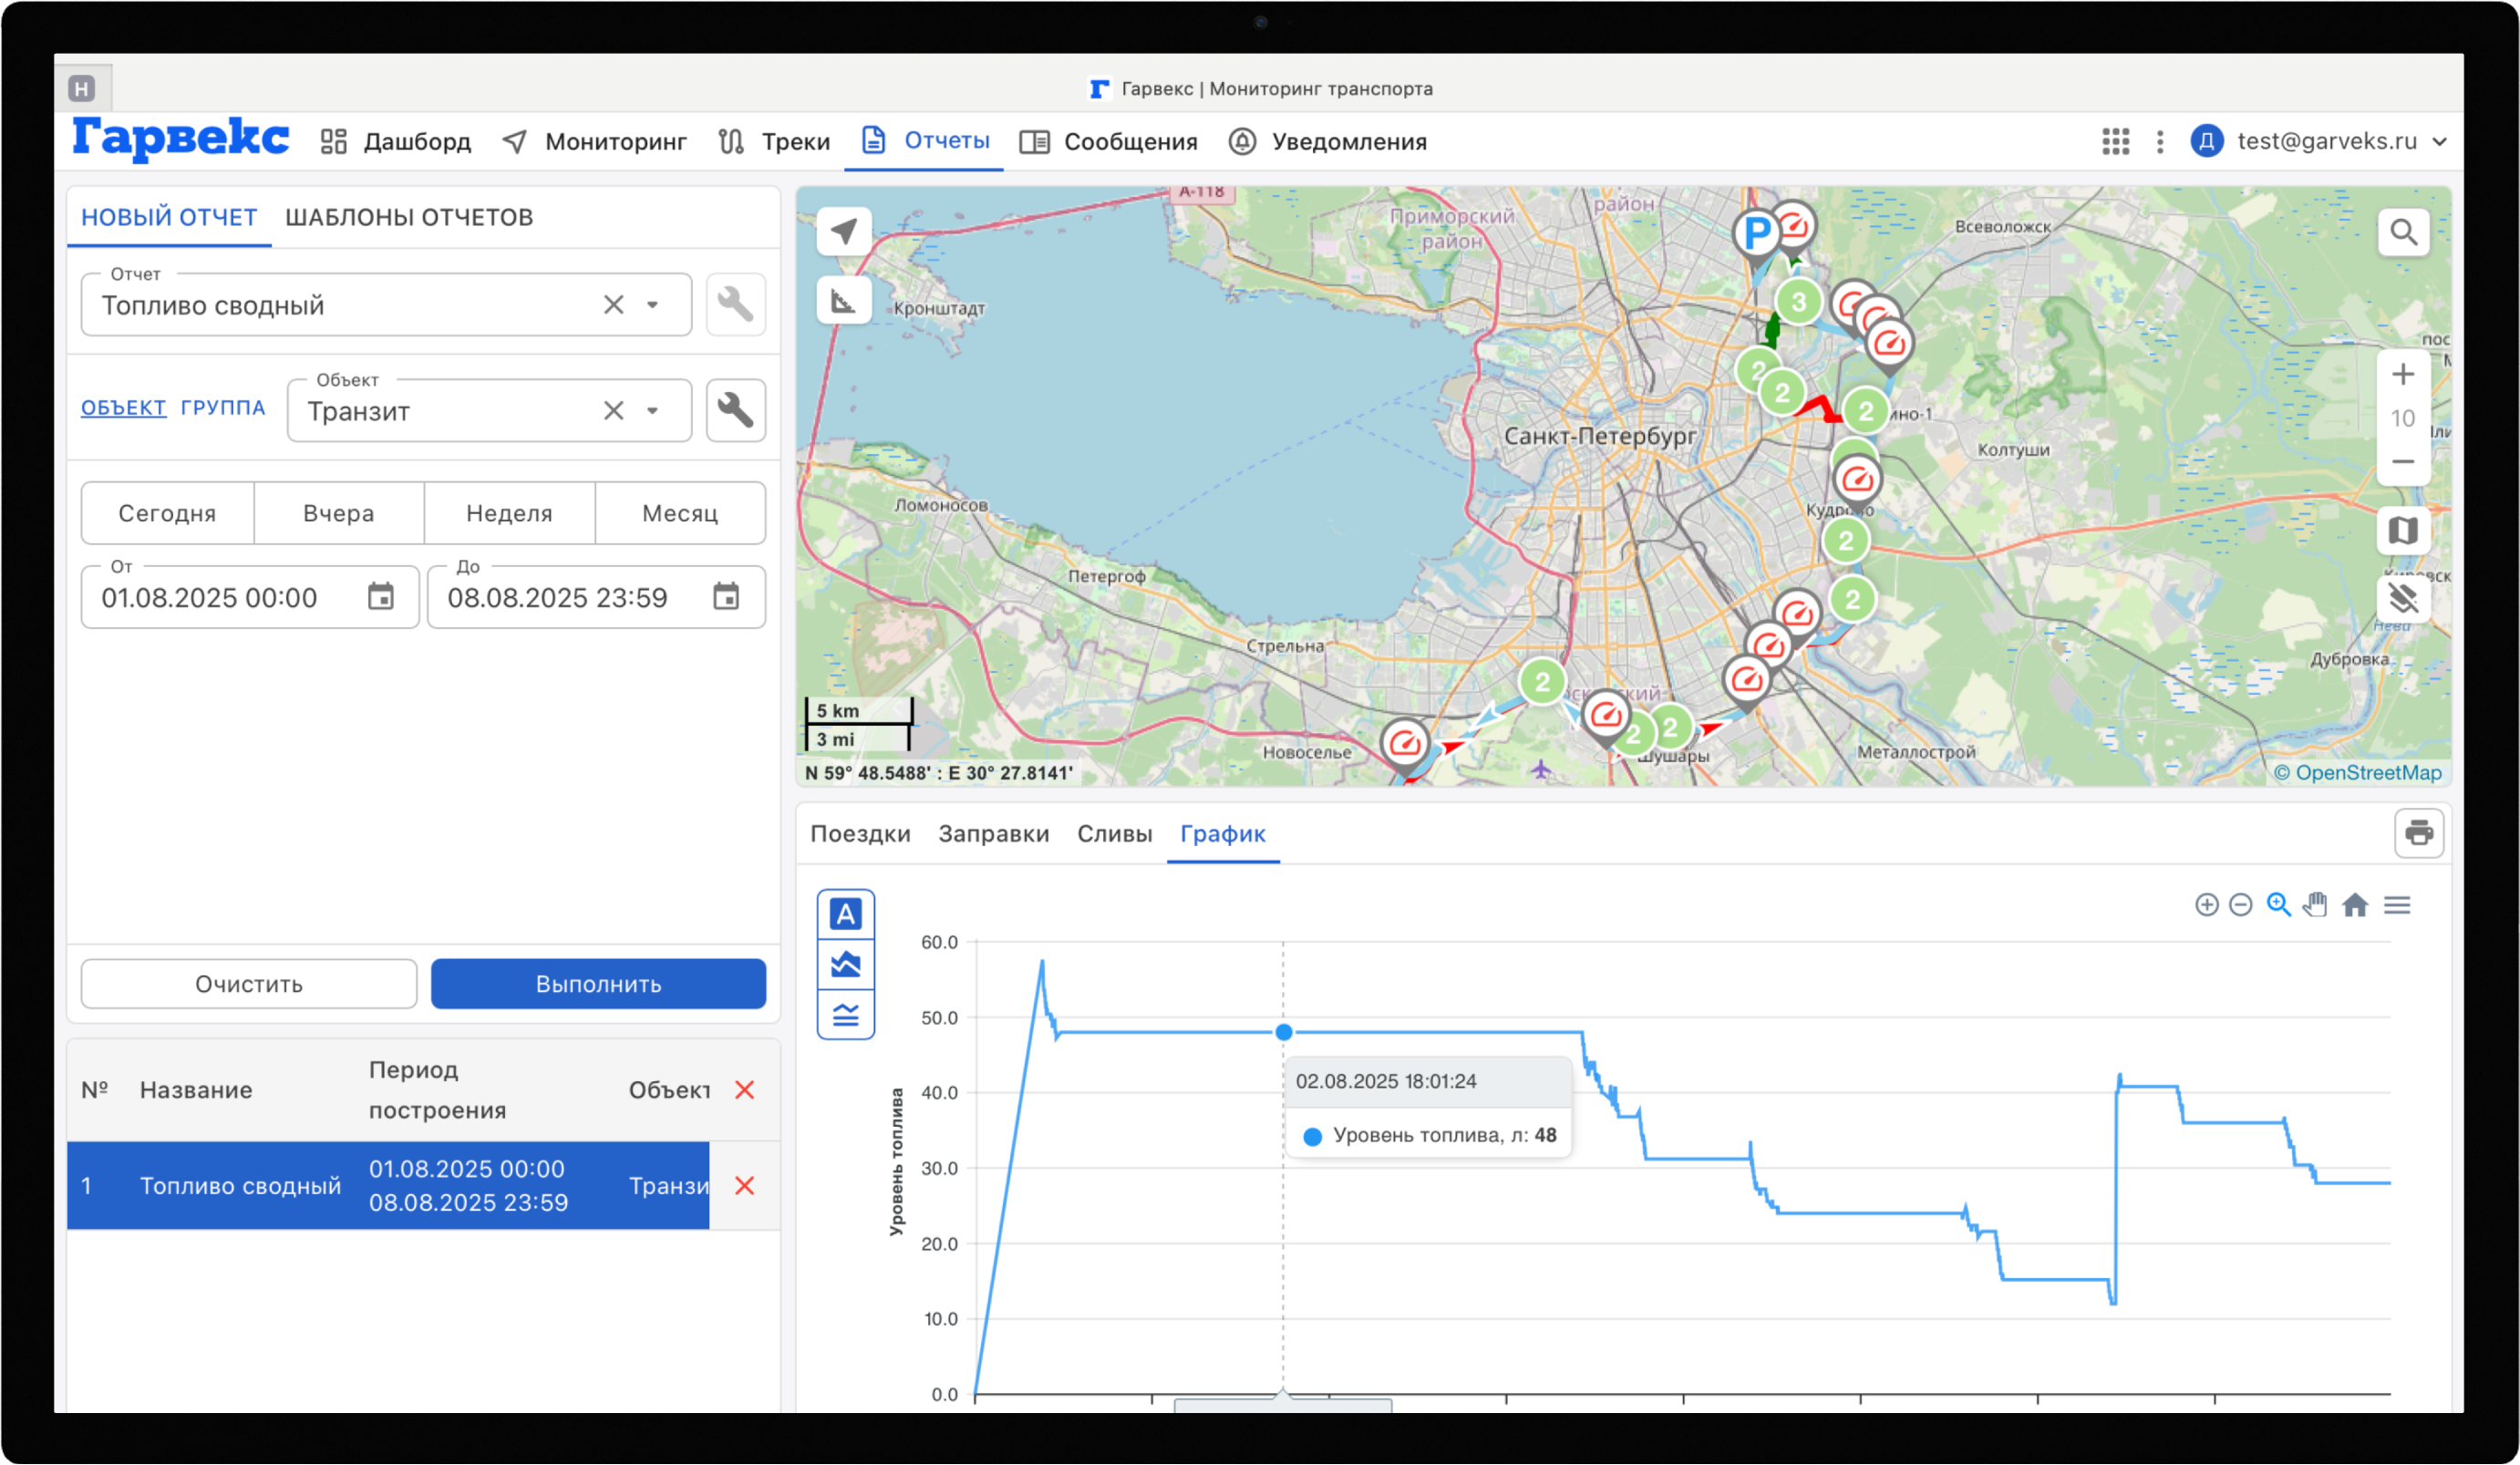Zoom in map with plus button
2520x1465 pixels.
[x=2402, y=375]
